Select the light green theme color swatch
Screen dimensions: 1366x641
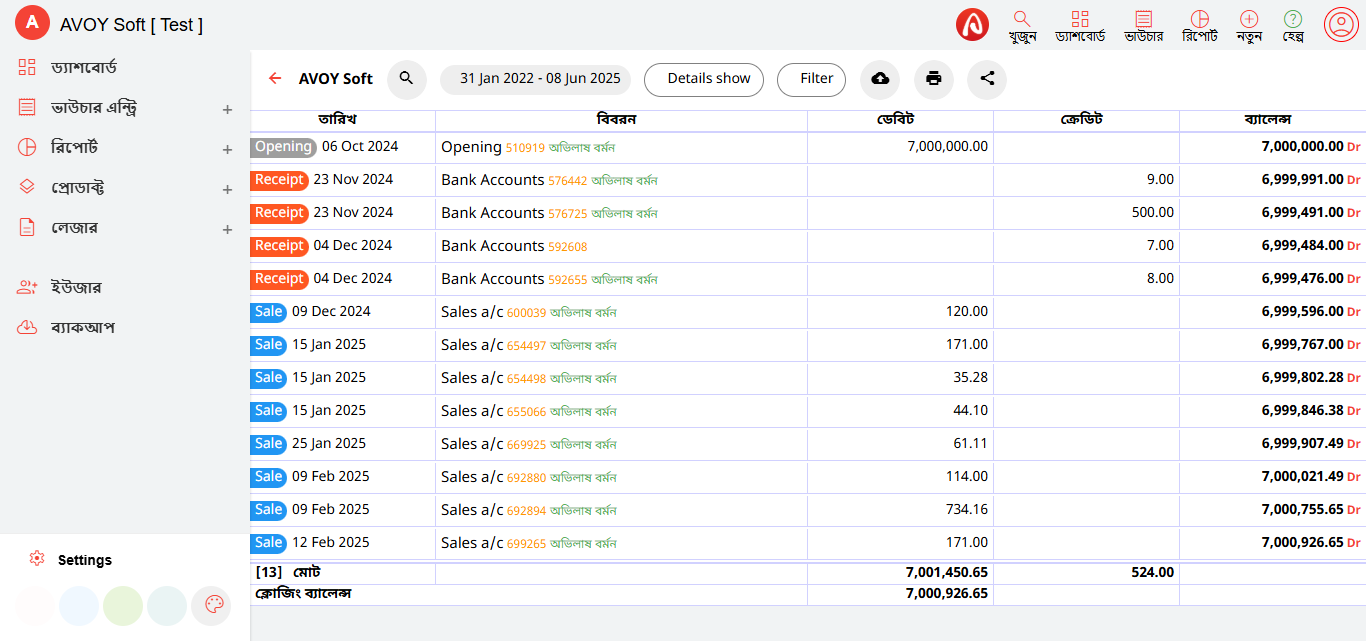[123, 606]
